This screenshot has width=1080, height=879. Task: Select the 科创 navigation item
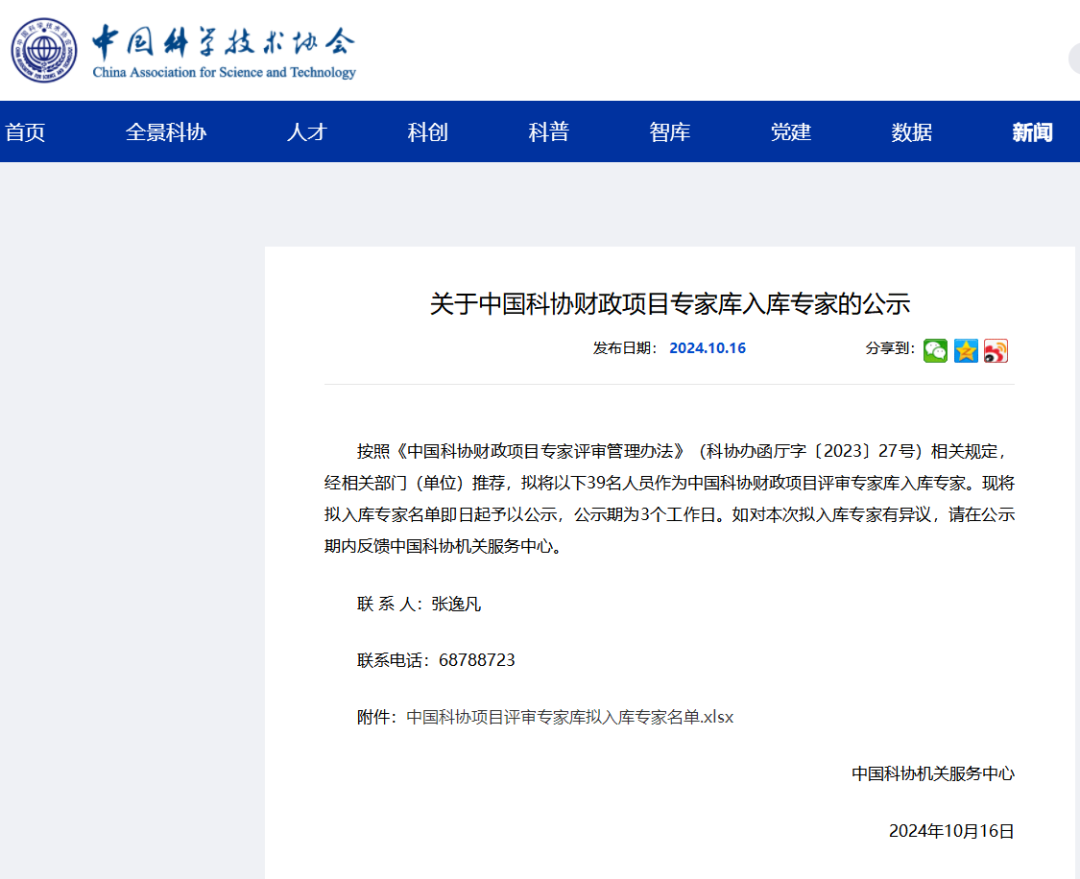428,132
